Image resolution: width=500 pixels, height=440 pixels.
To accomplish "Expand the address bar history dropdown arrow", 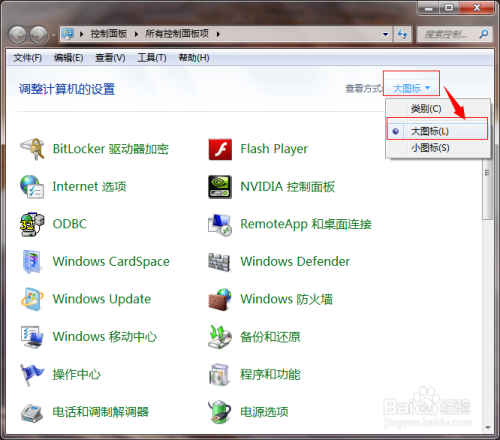I will pos(386,34).
